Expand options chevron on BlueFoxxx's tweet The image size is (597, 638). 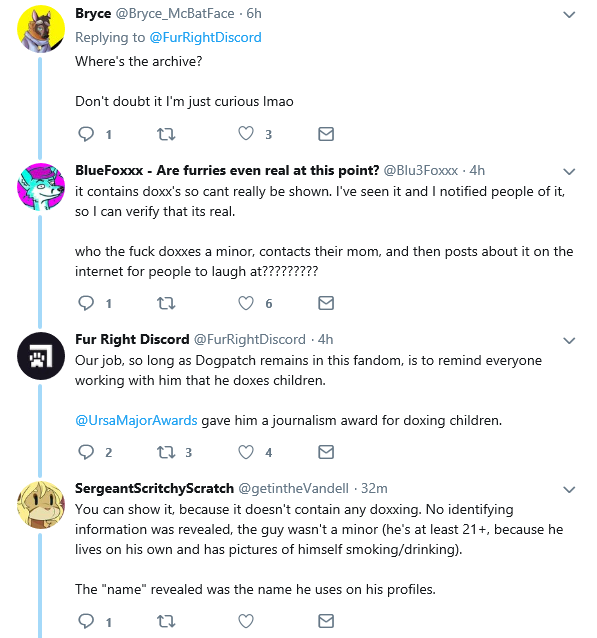tap(569, 172)
